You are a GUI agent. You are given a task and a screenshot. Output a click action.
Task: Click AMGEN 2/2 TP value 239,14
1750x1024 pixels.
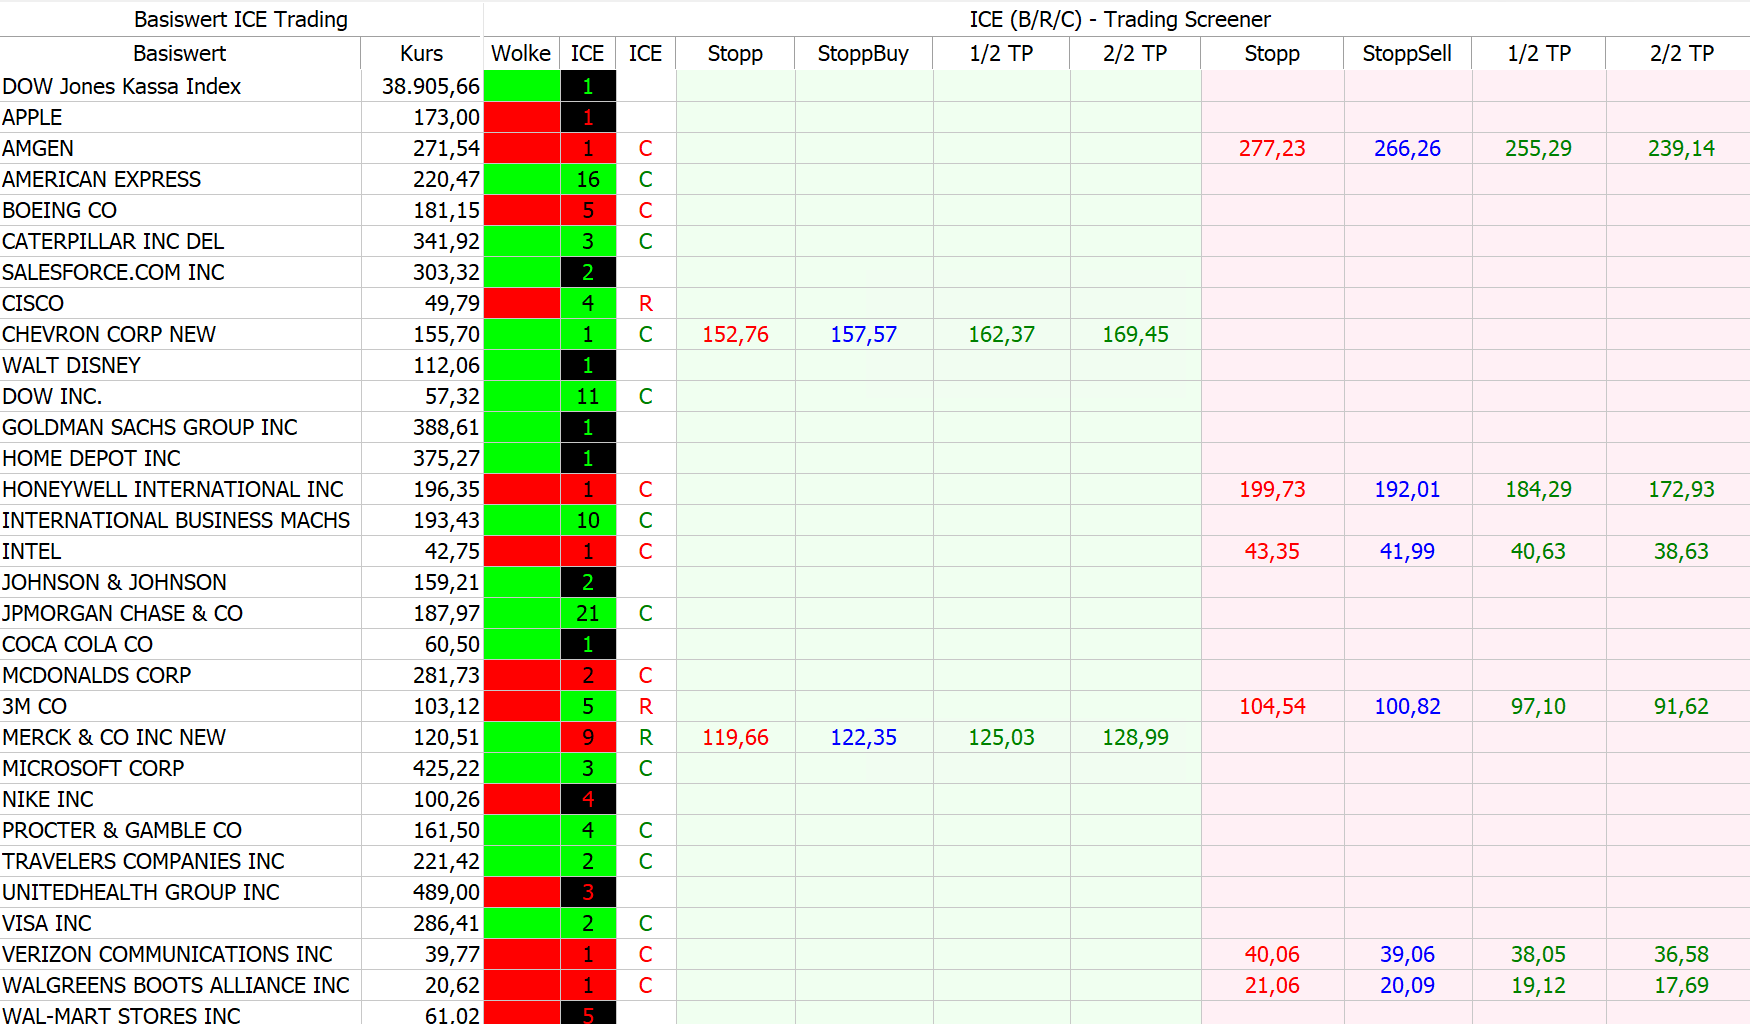click(1681, 148)
